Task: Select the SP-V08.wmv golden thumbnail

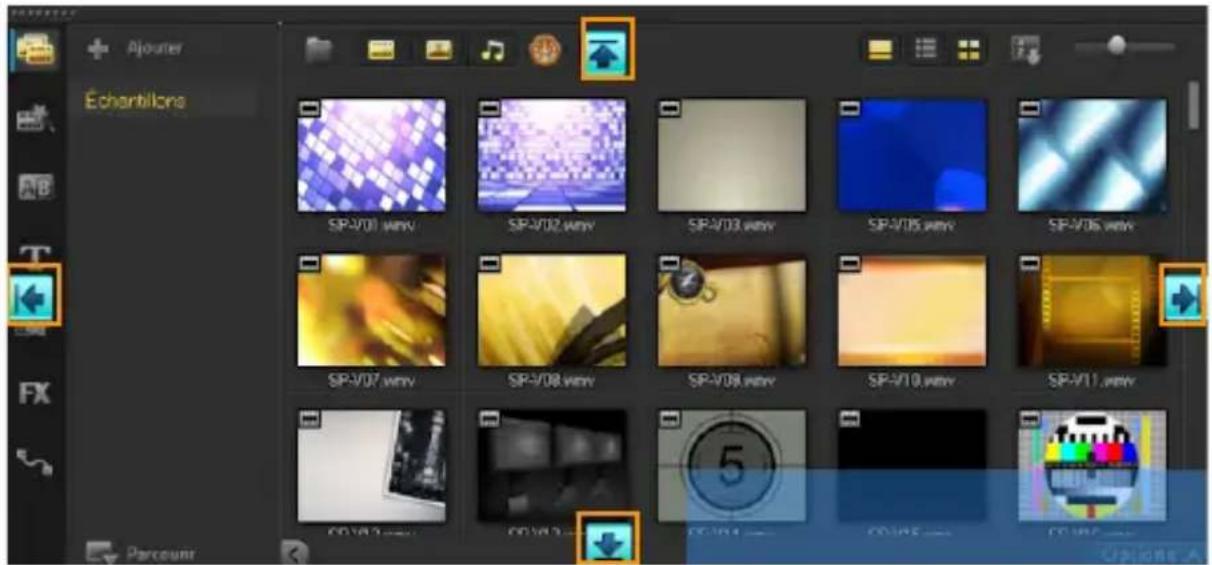Action: 552,309
